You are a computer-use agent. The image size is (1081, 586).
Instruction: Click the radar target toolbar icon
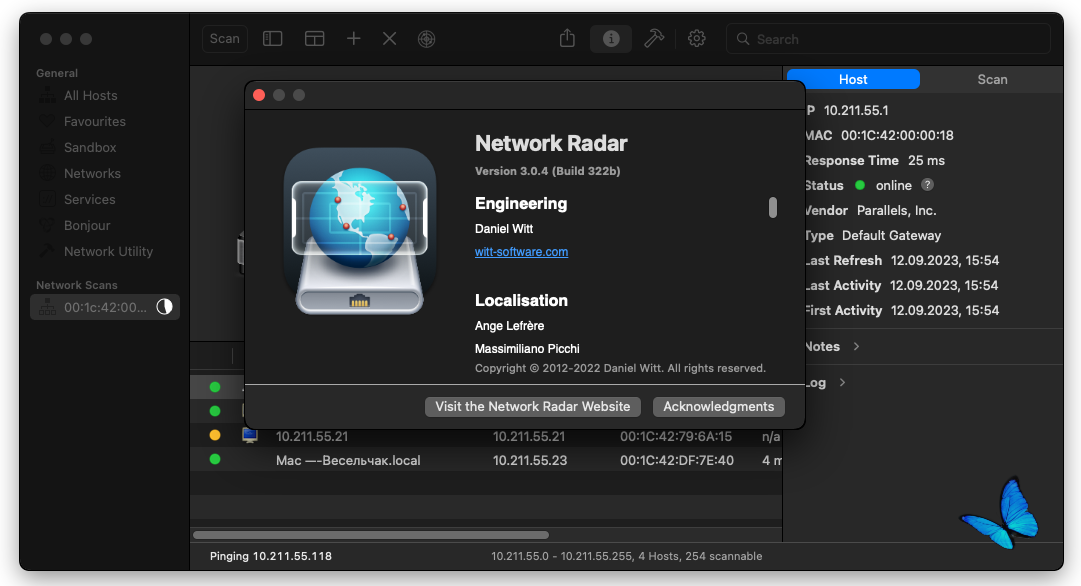pos(427,39)
